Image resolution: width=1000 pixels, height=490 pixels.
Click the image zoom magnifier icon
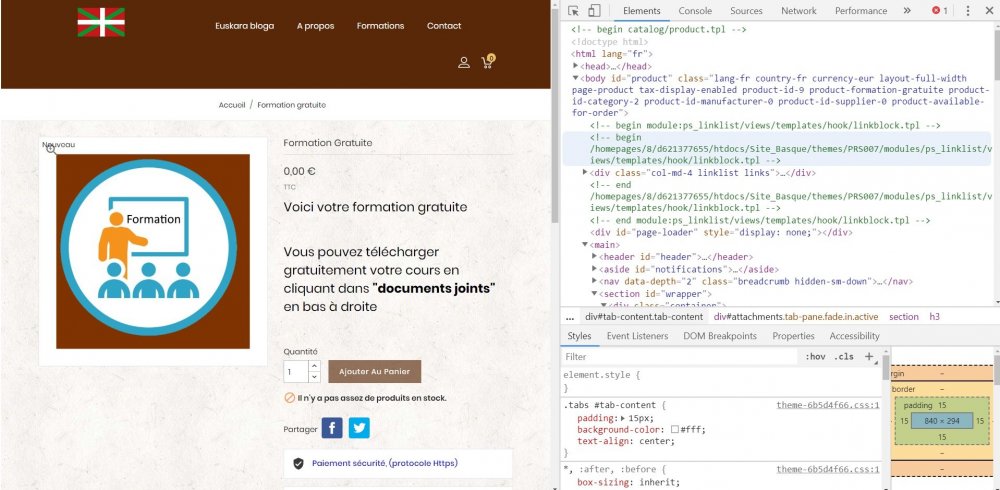[x=51, y=149]
